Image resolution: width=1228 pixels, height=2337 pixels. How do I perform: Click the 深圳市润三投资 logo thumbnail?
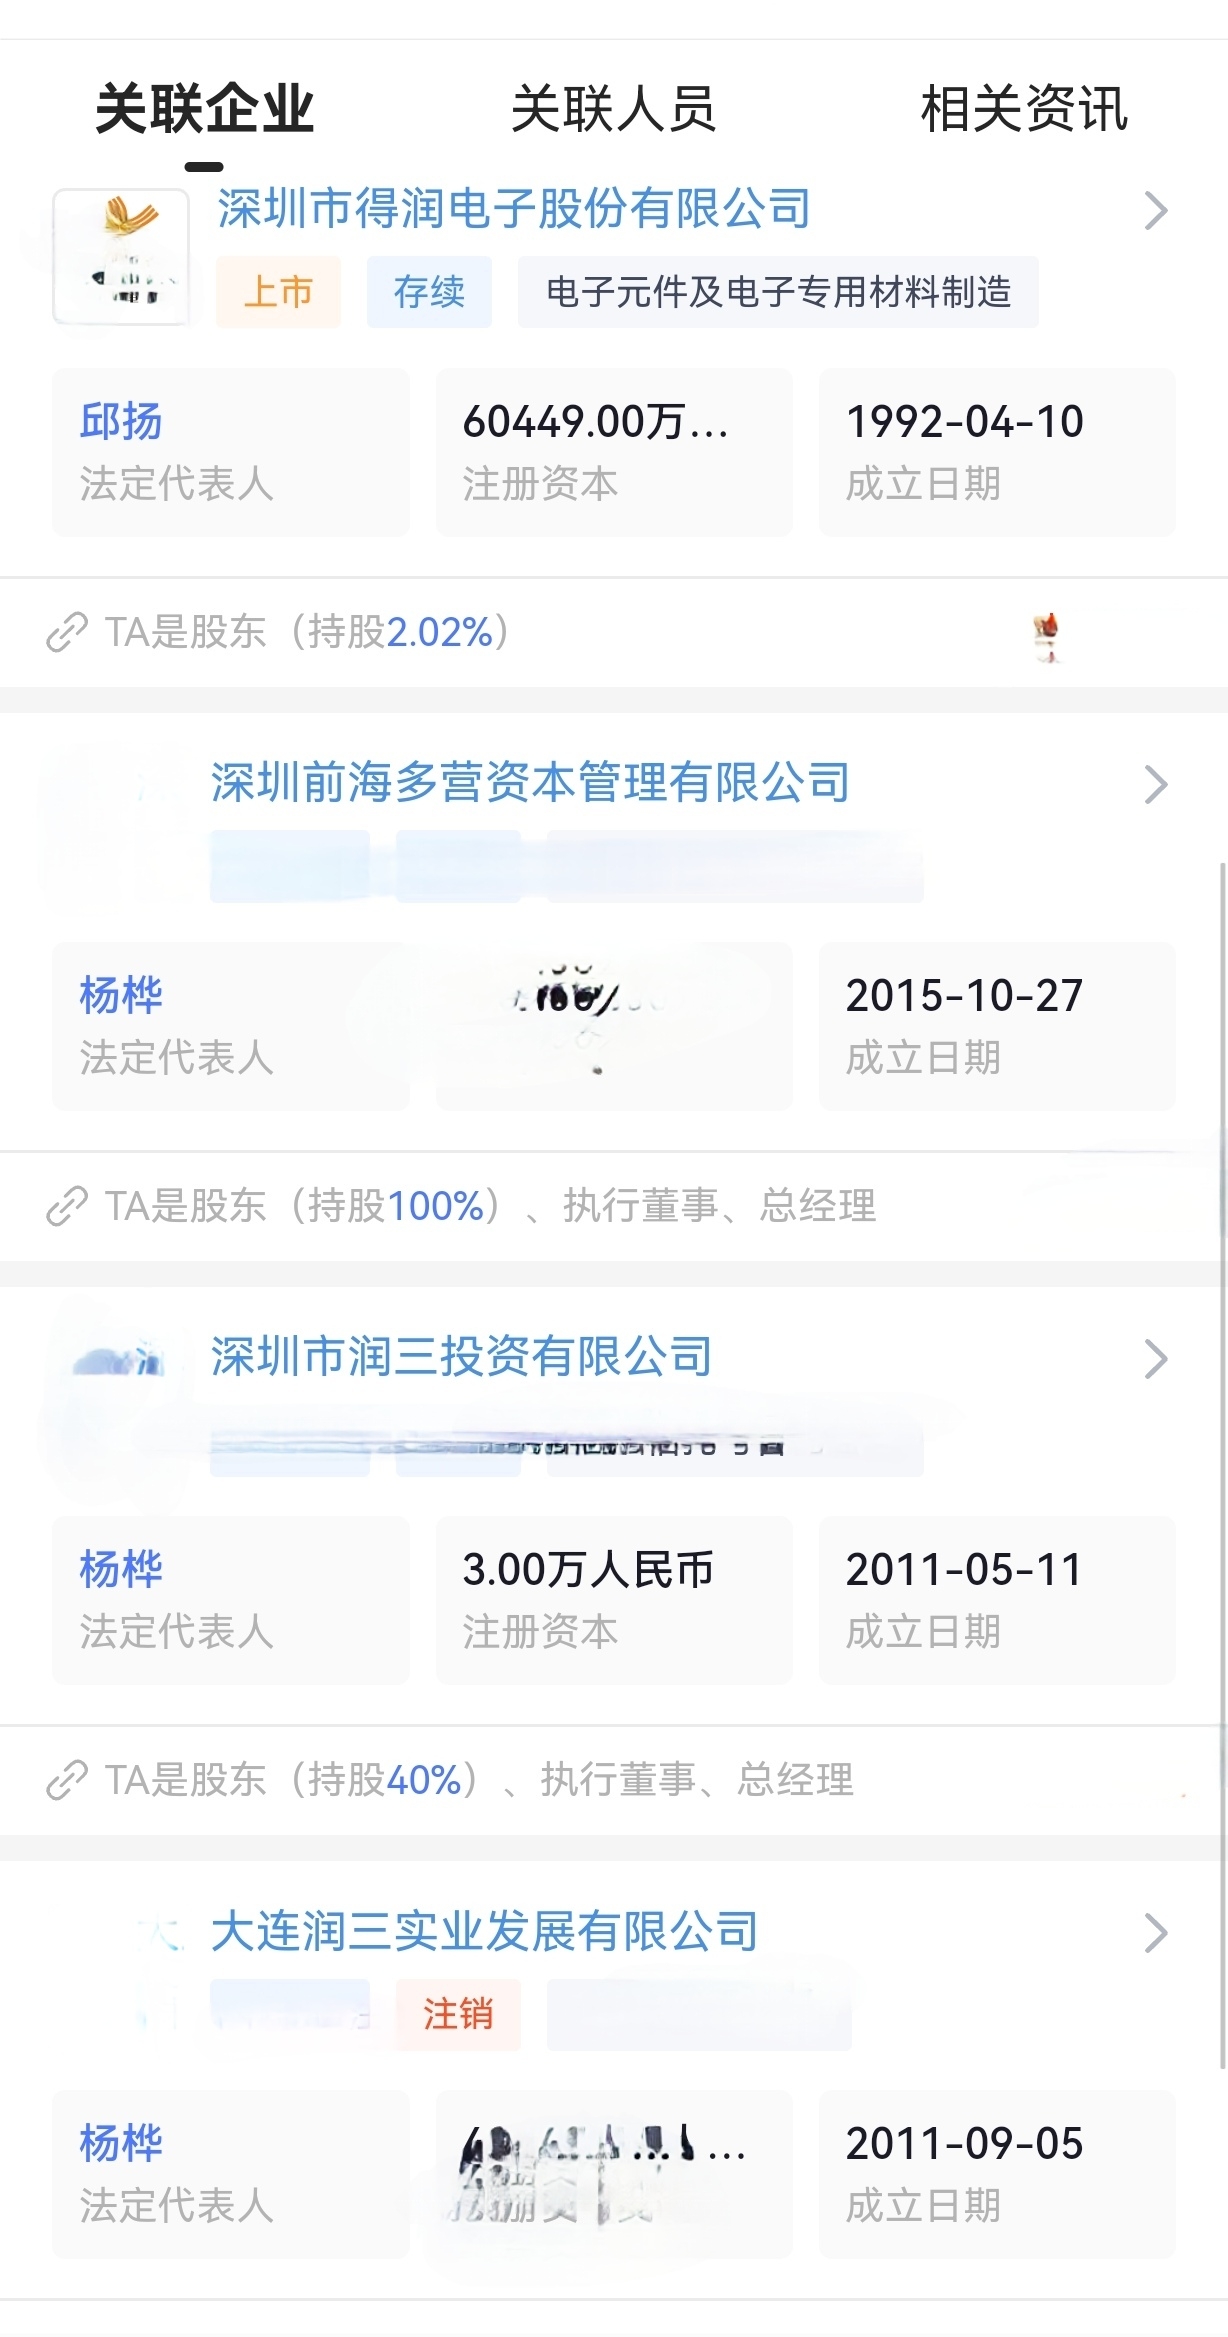tap(118, 1362)
